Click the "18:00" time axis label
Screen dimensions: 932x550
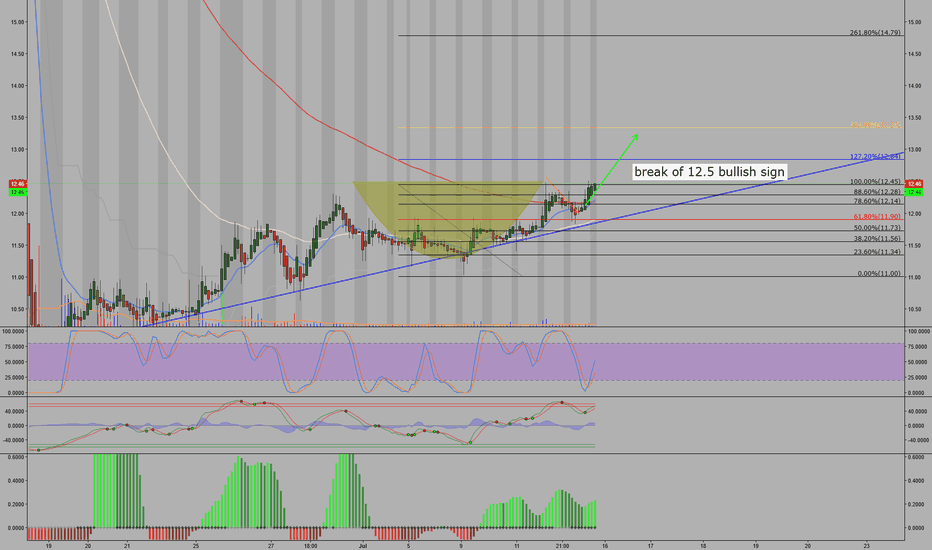pyautogui.click(x=310, y=545)
